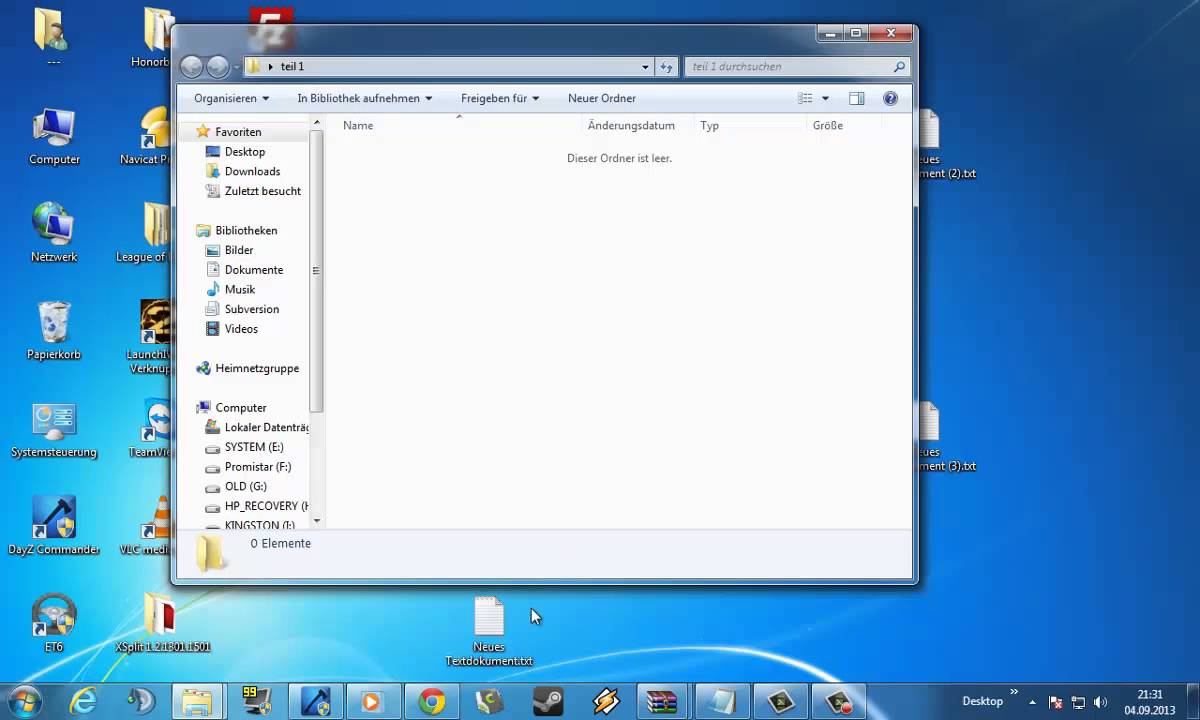Open 'In Bibliothek aufnehmen' menu
Image resolution: width=1200 pixels, height=720 pixels.
coord(365,98)
